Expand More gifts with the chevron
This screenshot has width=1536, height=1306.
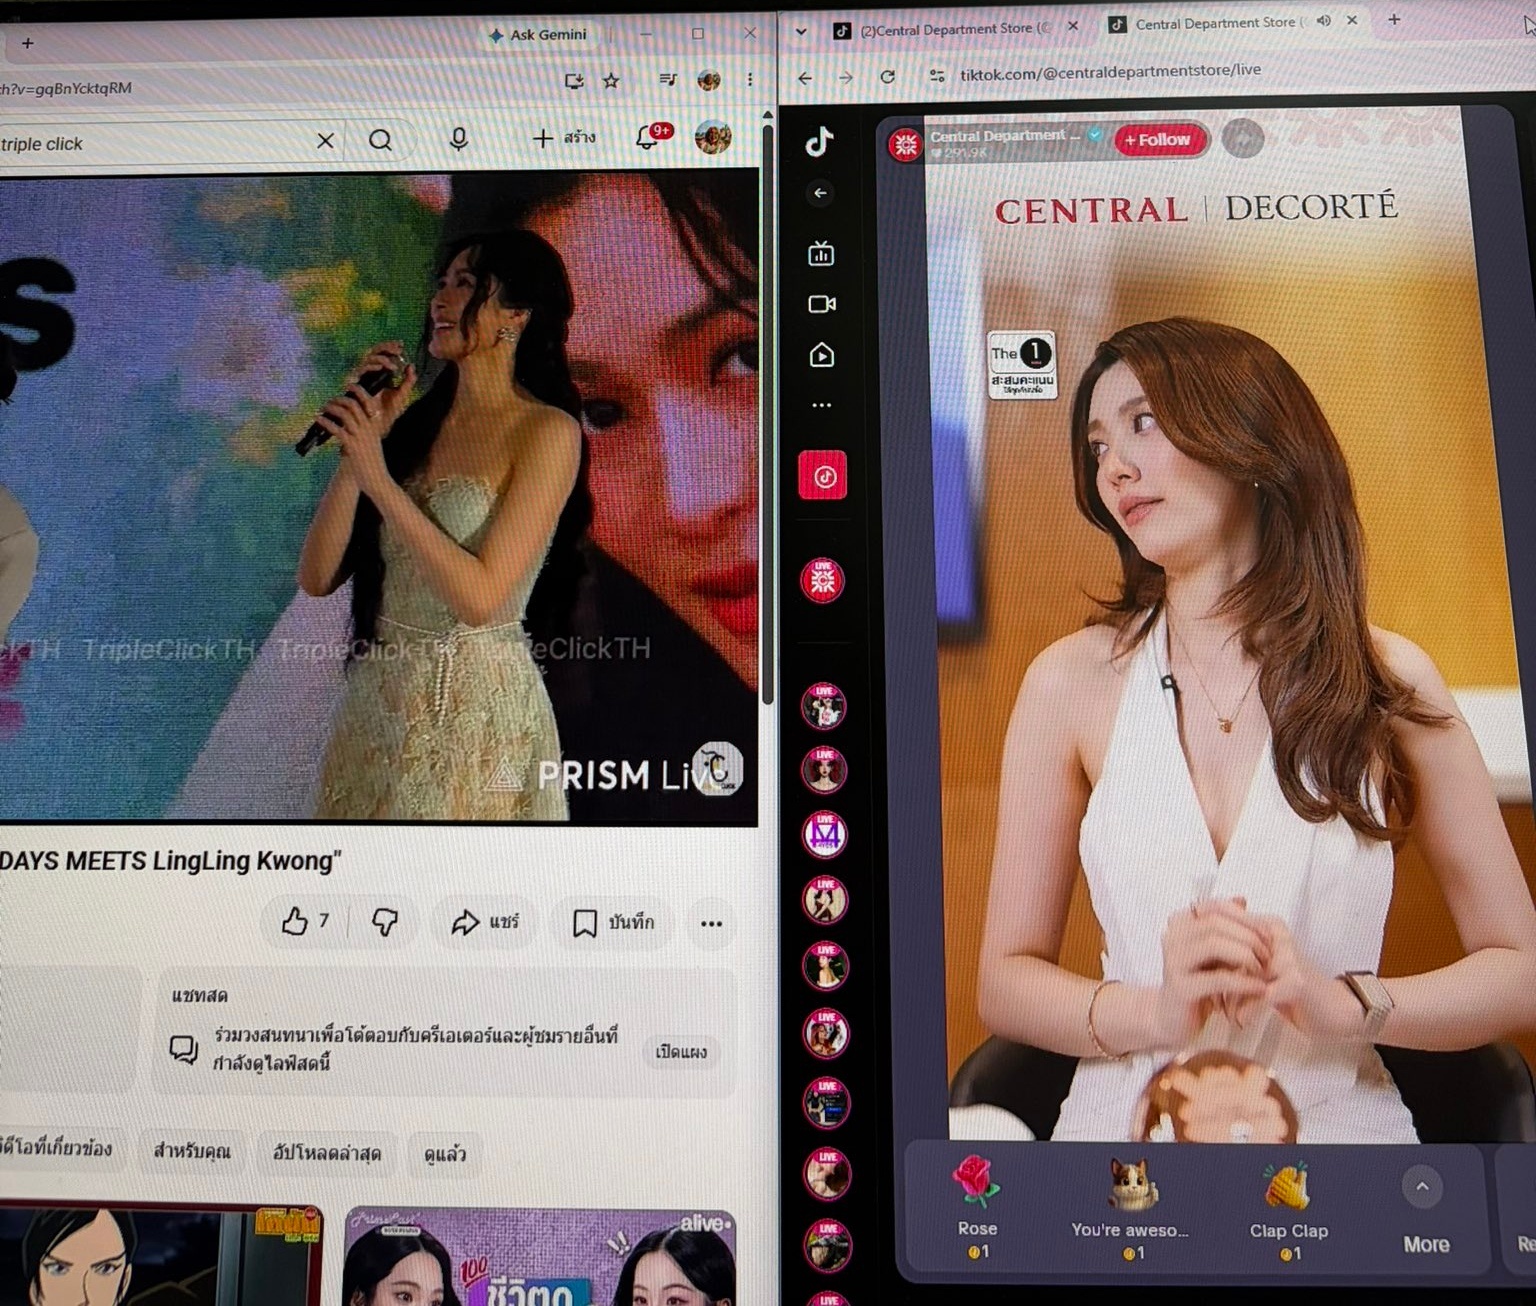[1423, 1188]
